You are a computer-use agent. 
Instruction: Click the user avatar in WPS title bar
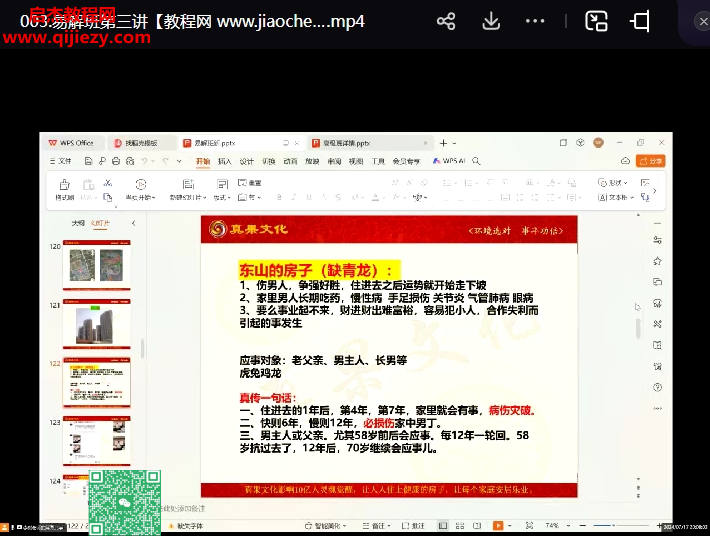(599, 143)
